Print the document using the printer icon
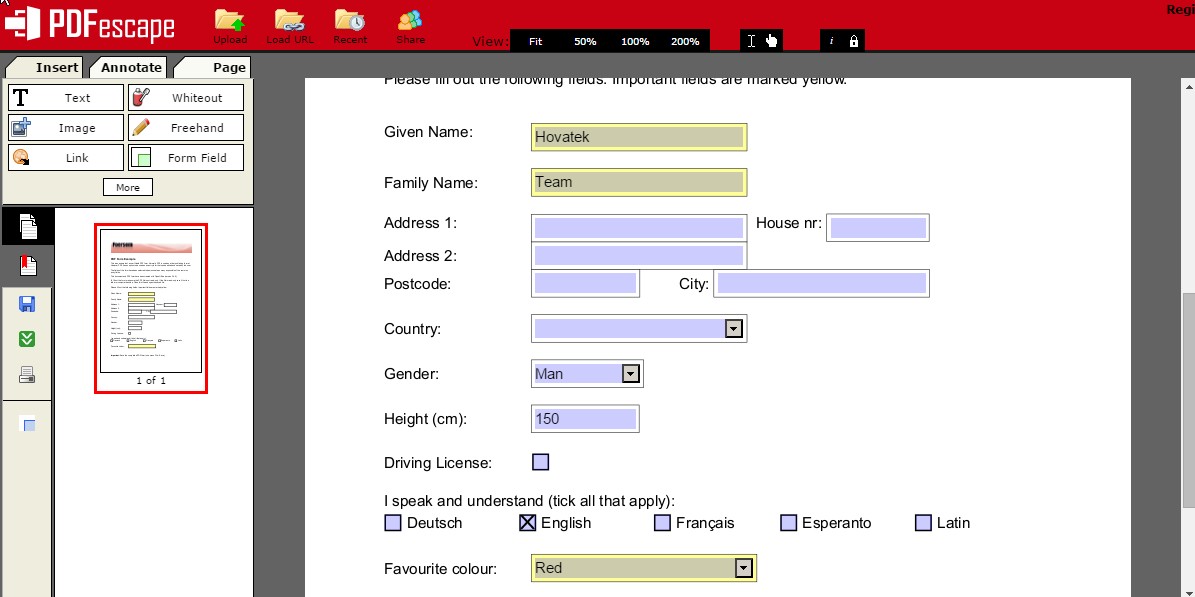 (27, 375)
